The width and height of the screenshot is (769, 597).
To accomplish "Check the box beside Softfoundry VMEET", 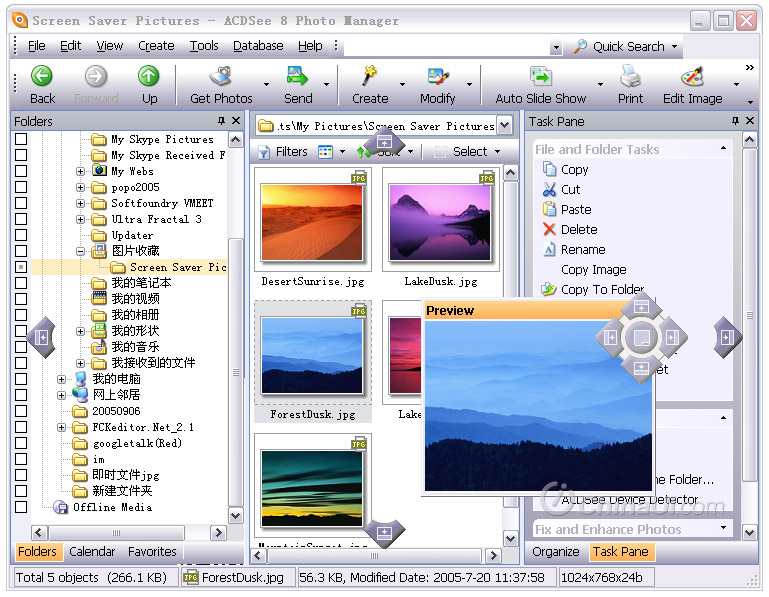I will tap(21, 203).
